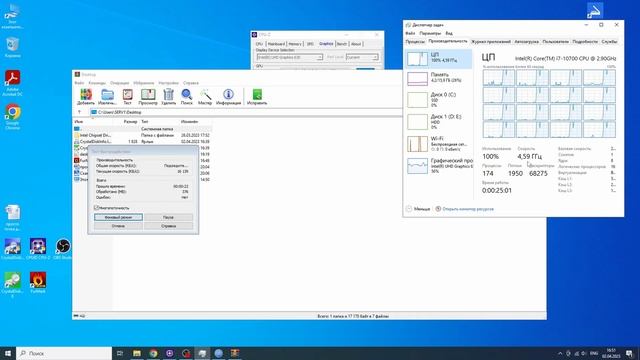The width and height of the screenshot is (640, 360).
Task: Select Wi-Fi in Task Manager performance sidebar
Action: tap(439, 144)
